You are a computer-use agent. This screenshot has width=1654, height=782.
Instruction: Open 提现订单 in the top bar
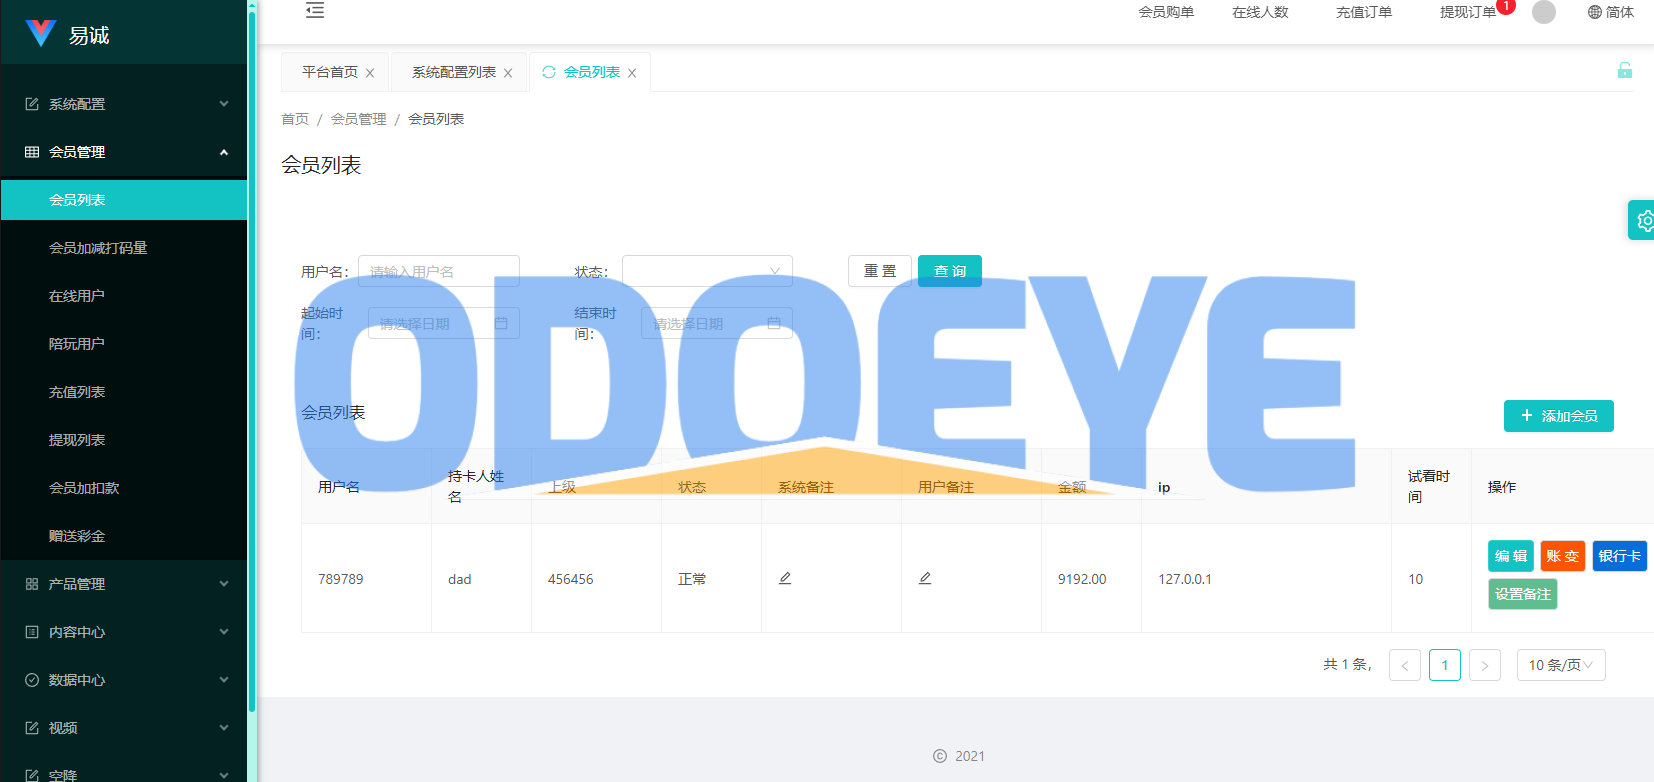tap(1468, 12)
